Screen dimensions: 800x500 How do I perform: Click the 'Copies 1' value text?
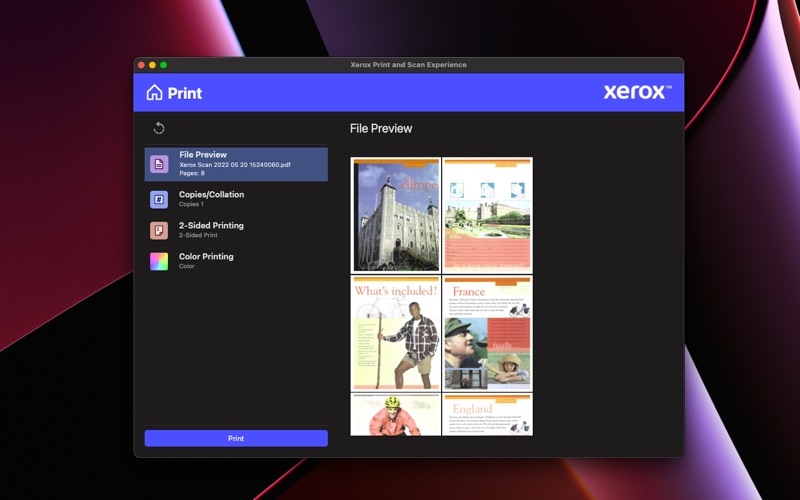tap(191, 204)
